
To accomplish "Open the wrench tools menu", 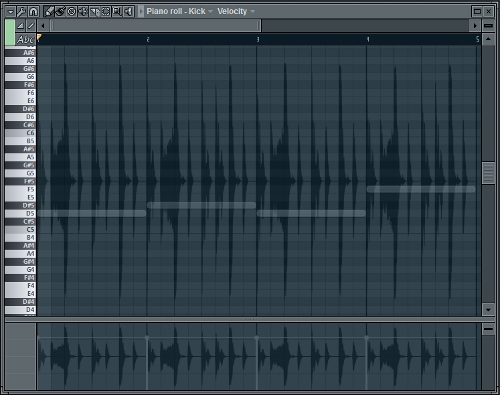I will (x=22, y=12).
